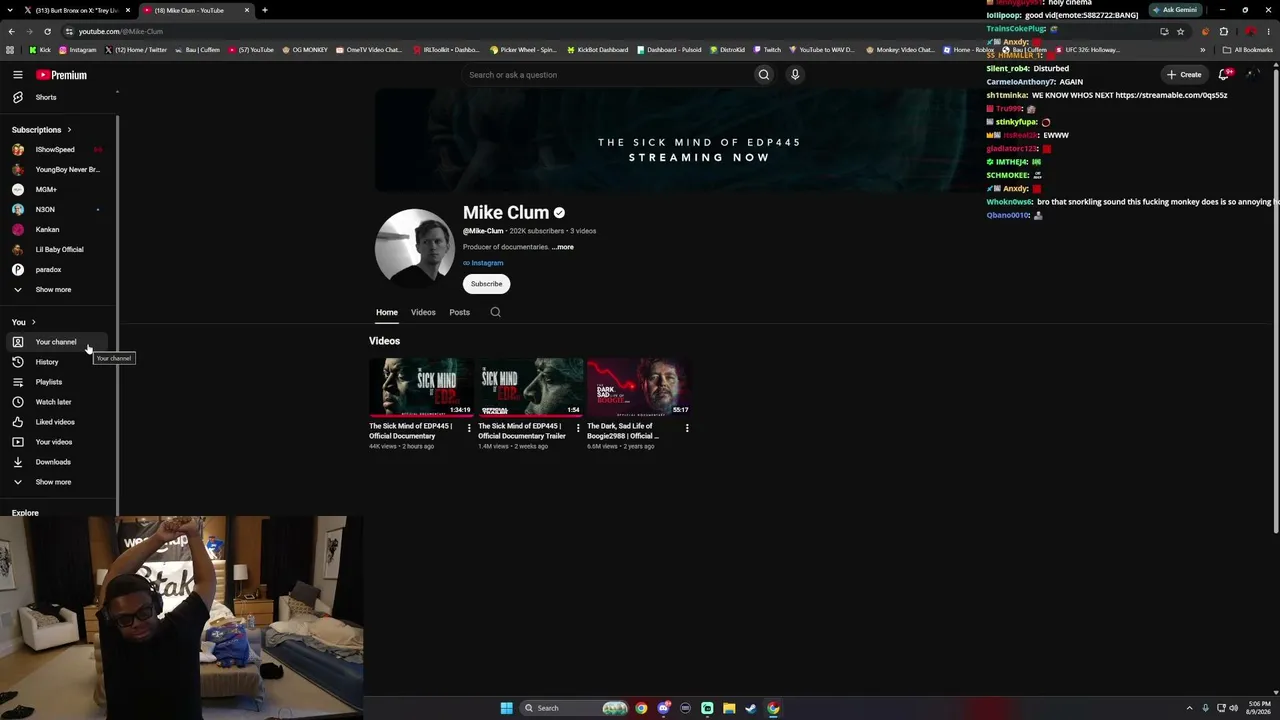Open Discord from the taskbar
This screenshot has width=1280, height=720.
click(x=663, y=708)
